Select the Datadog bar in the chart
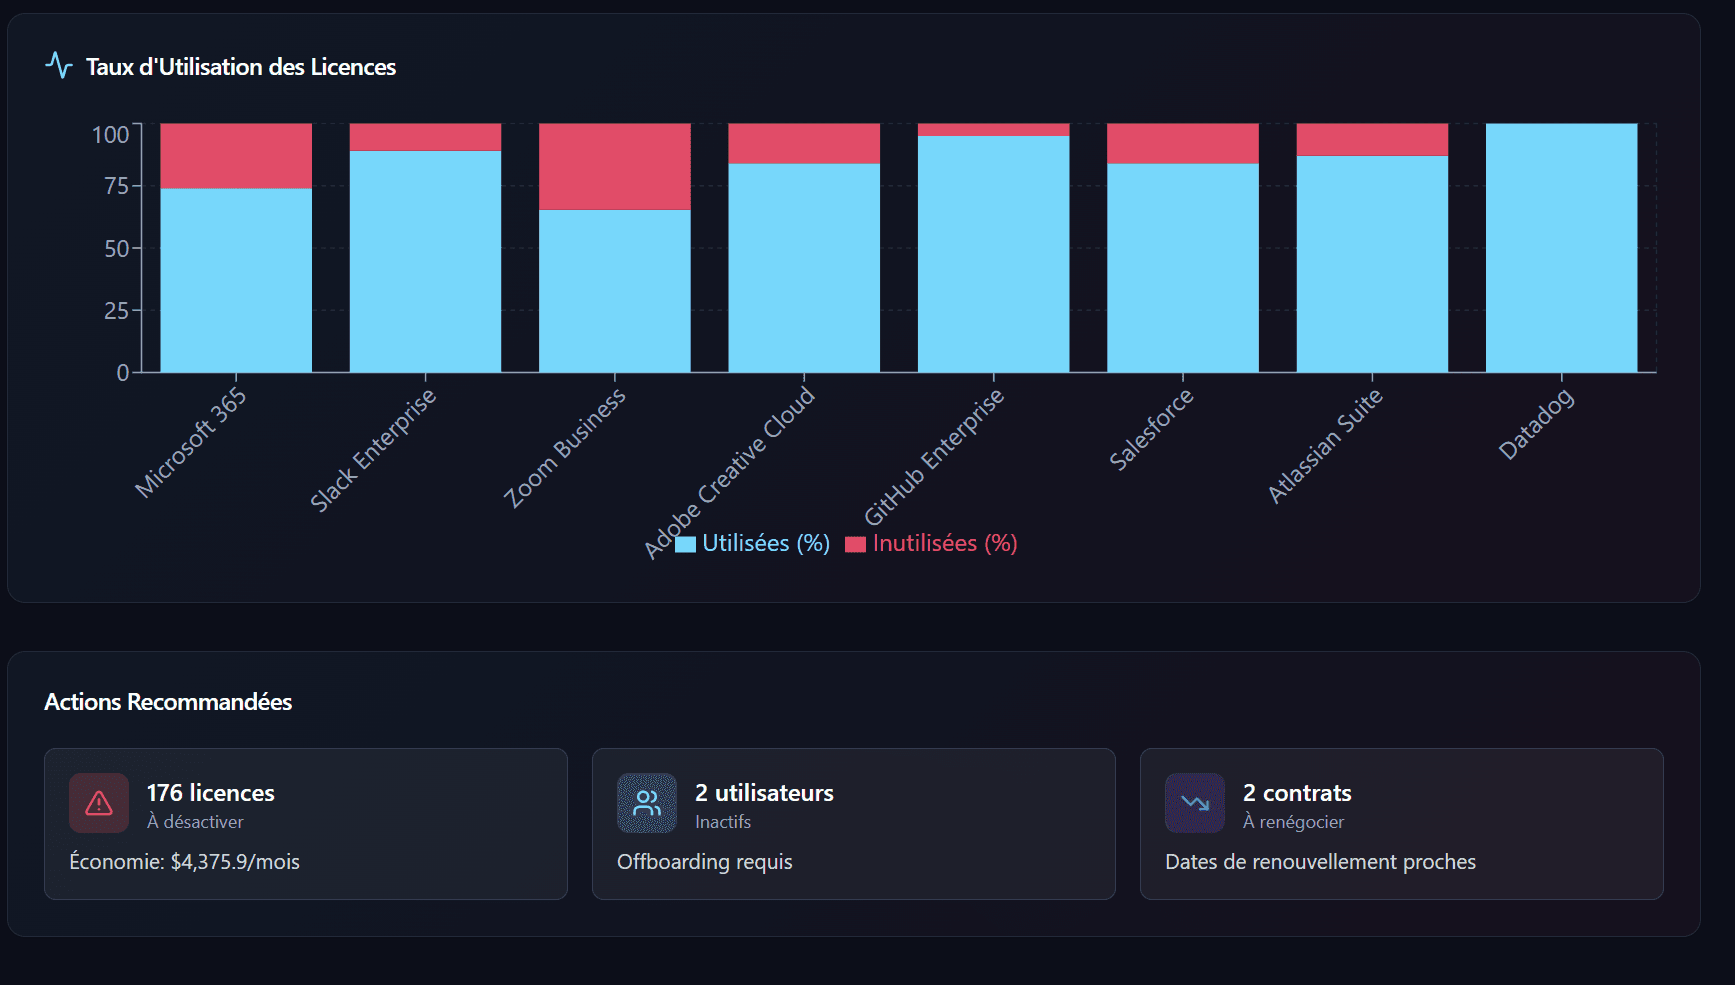Image resolution: width=1735 pixels, height=985 pixels. [x=1561, y=248]
